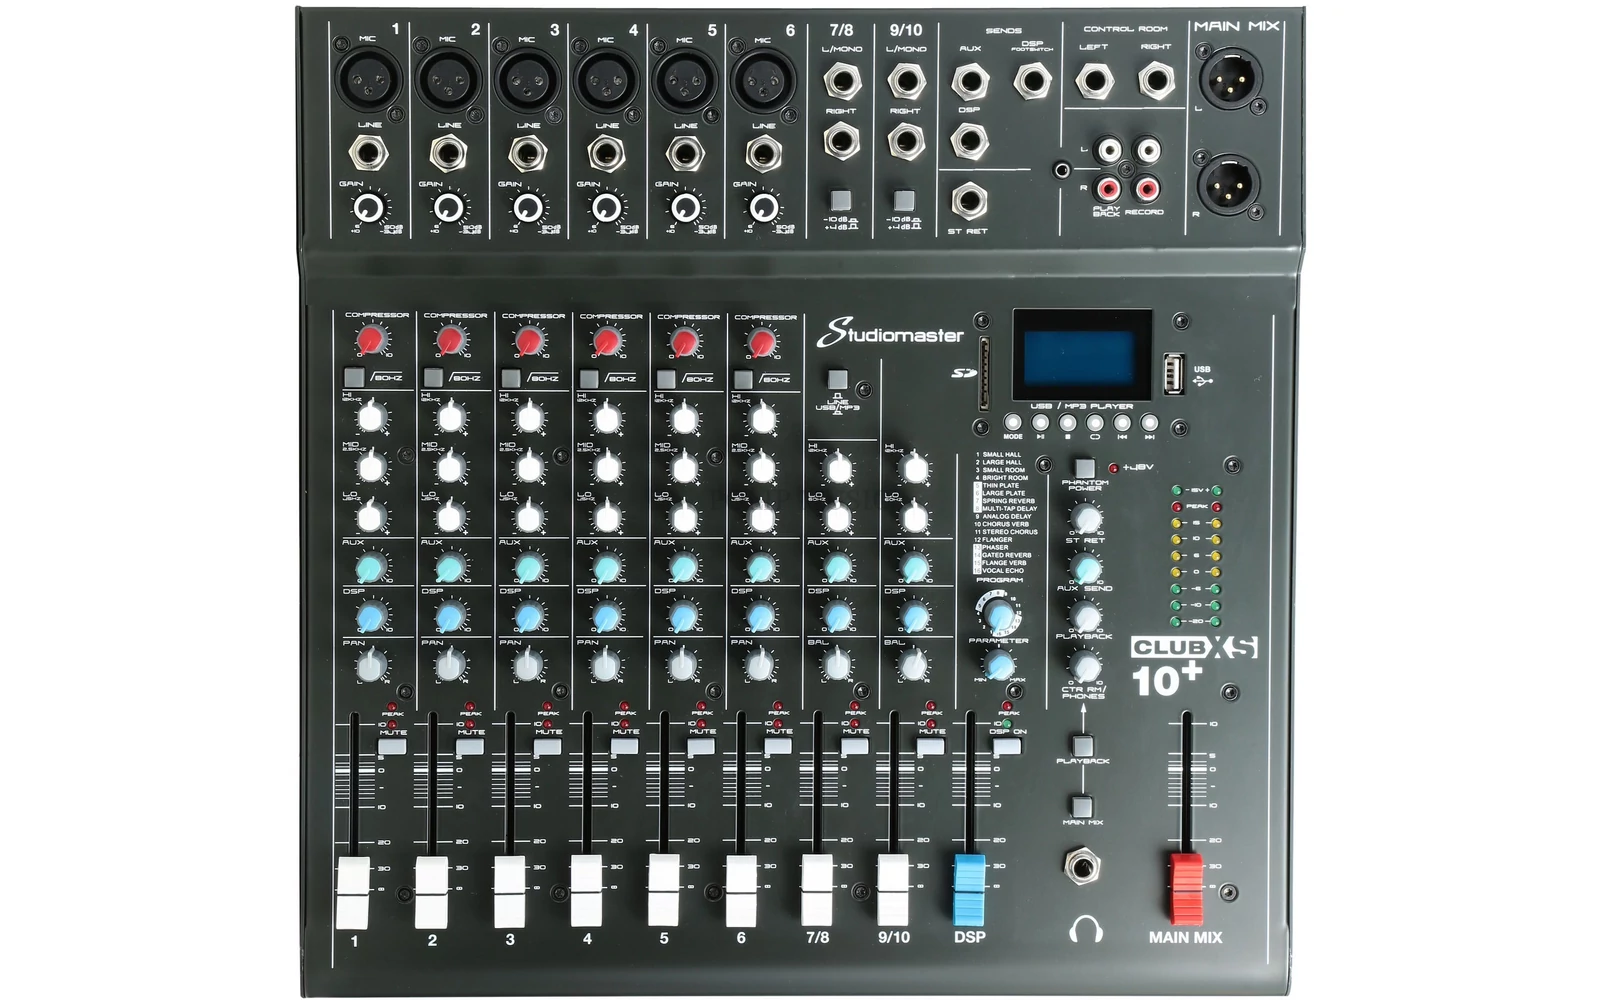
Task: Click the 9/10 RIGHT input jack
Action: tap(905, 141)
